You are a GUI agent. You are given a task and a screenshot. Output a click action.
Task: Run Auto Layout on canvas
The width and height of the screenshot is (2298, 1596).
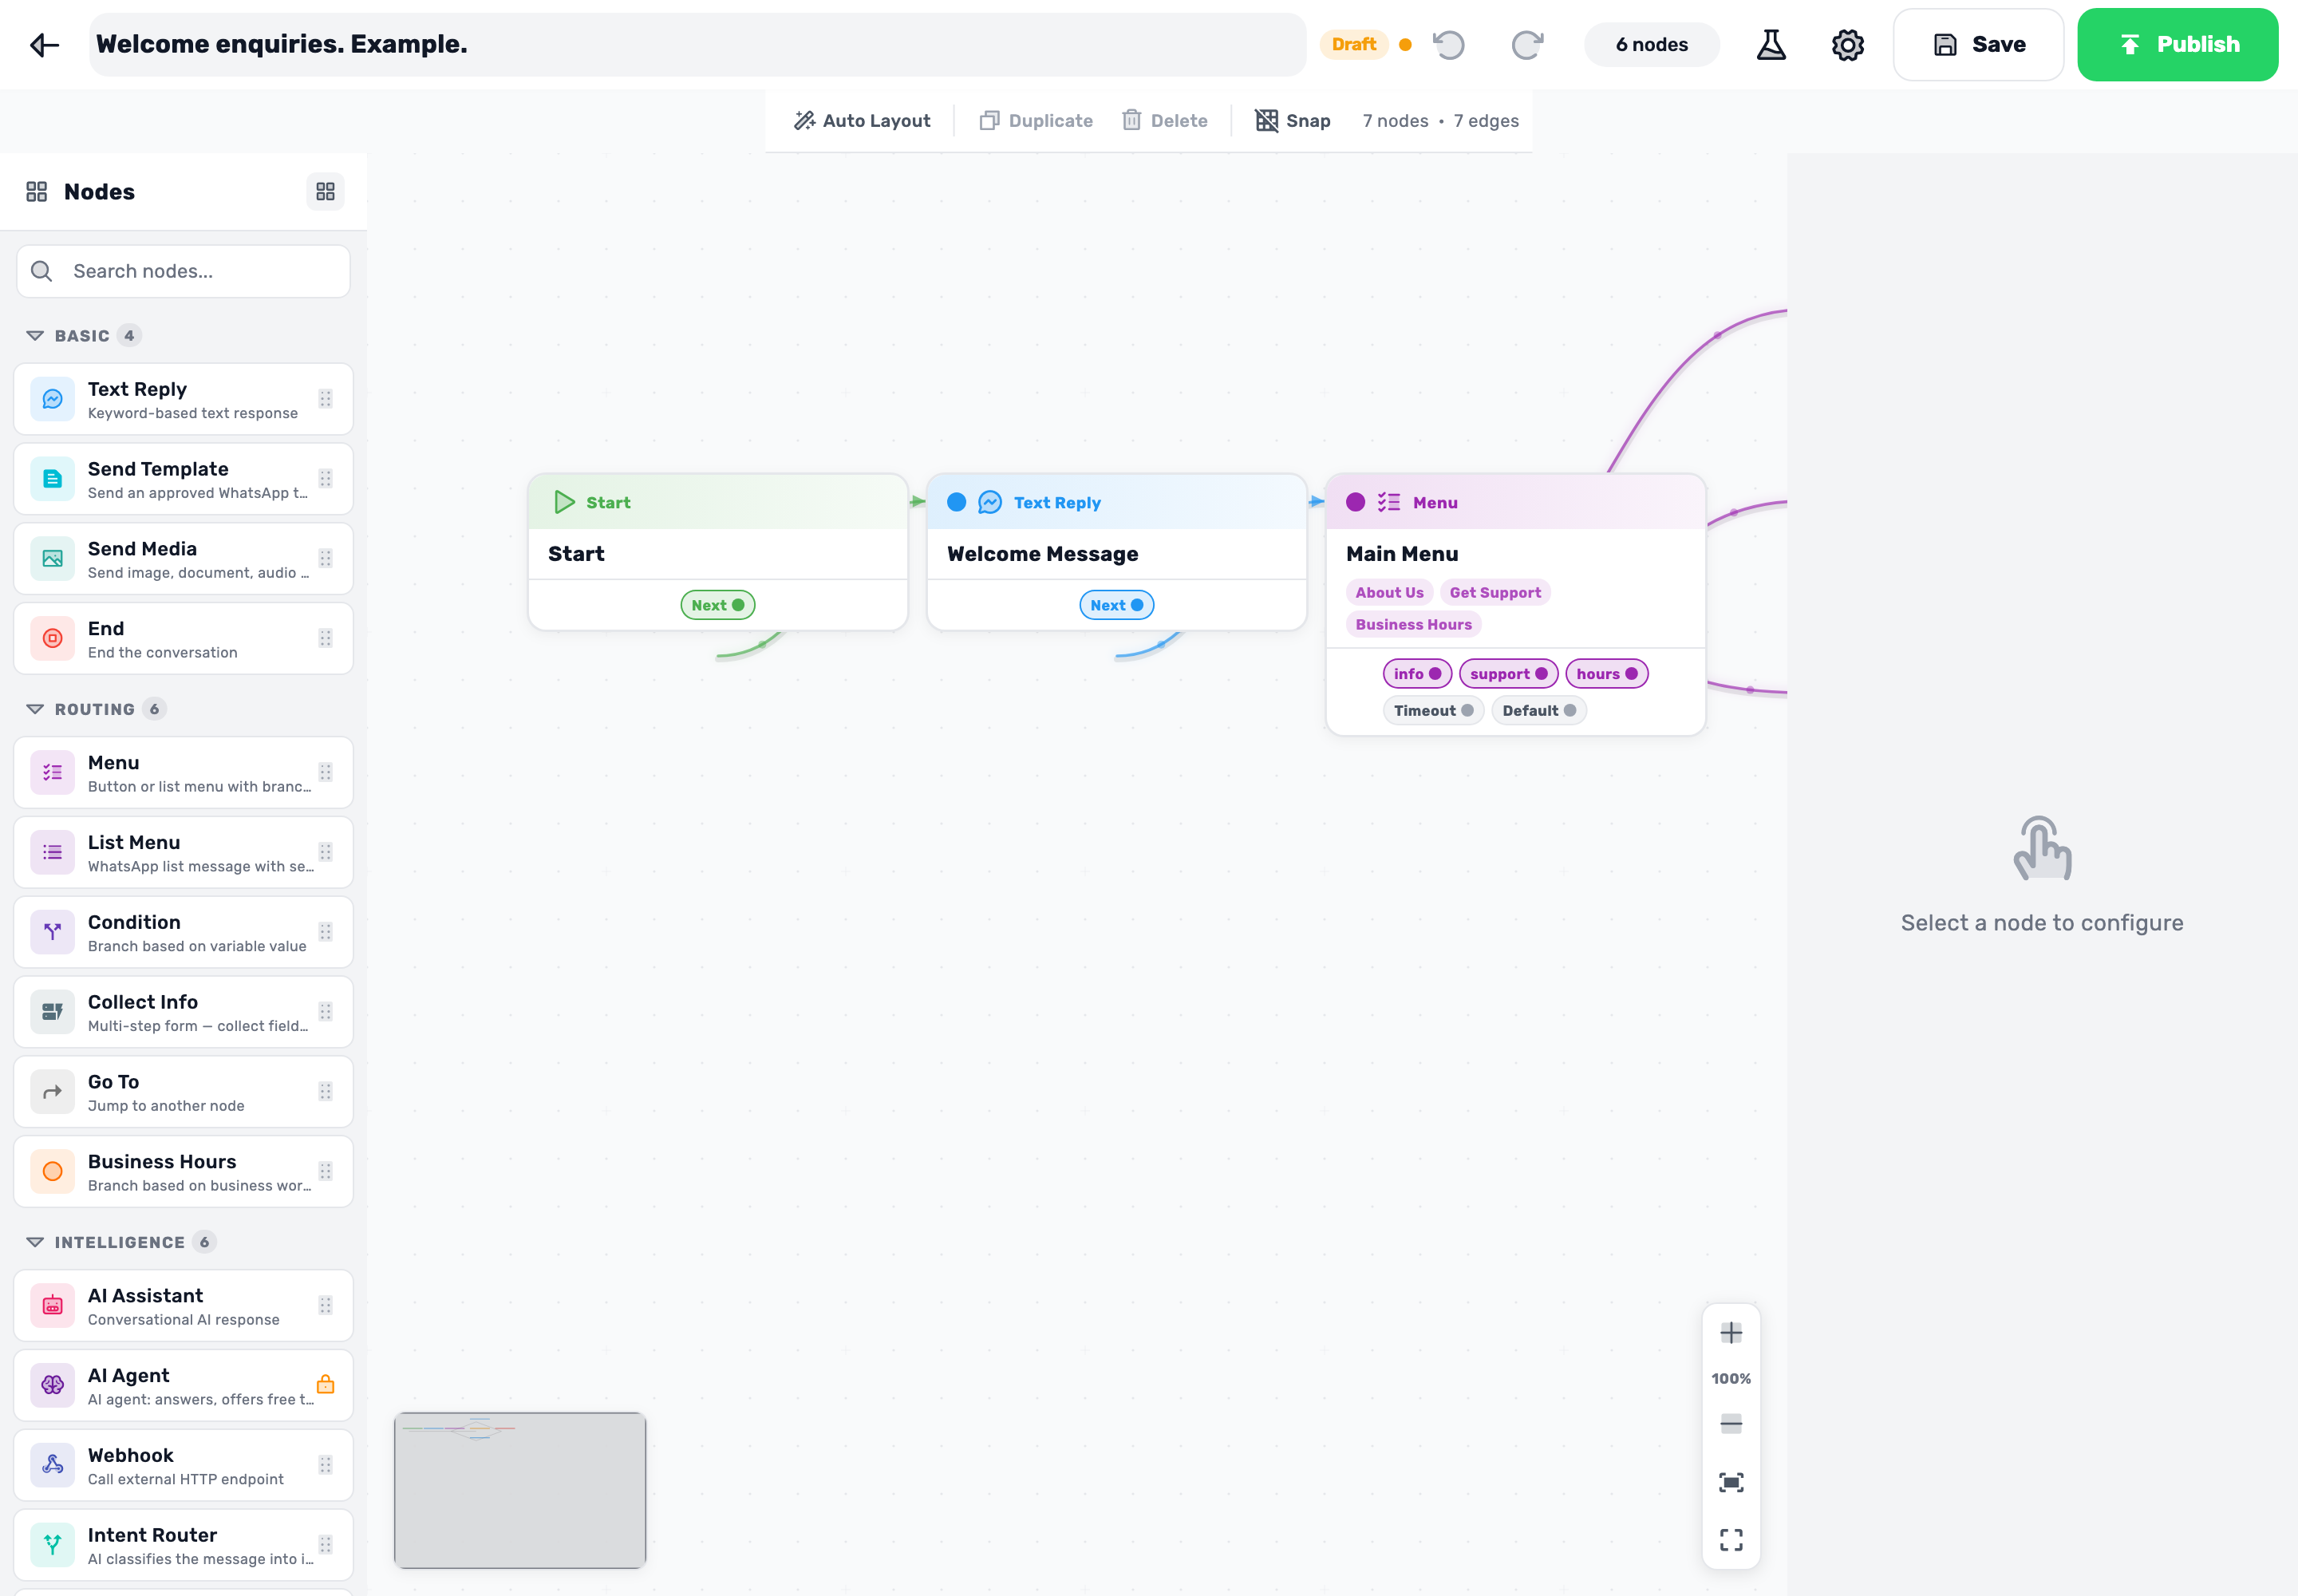(x=861, y=121)
